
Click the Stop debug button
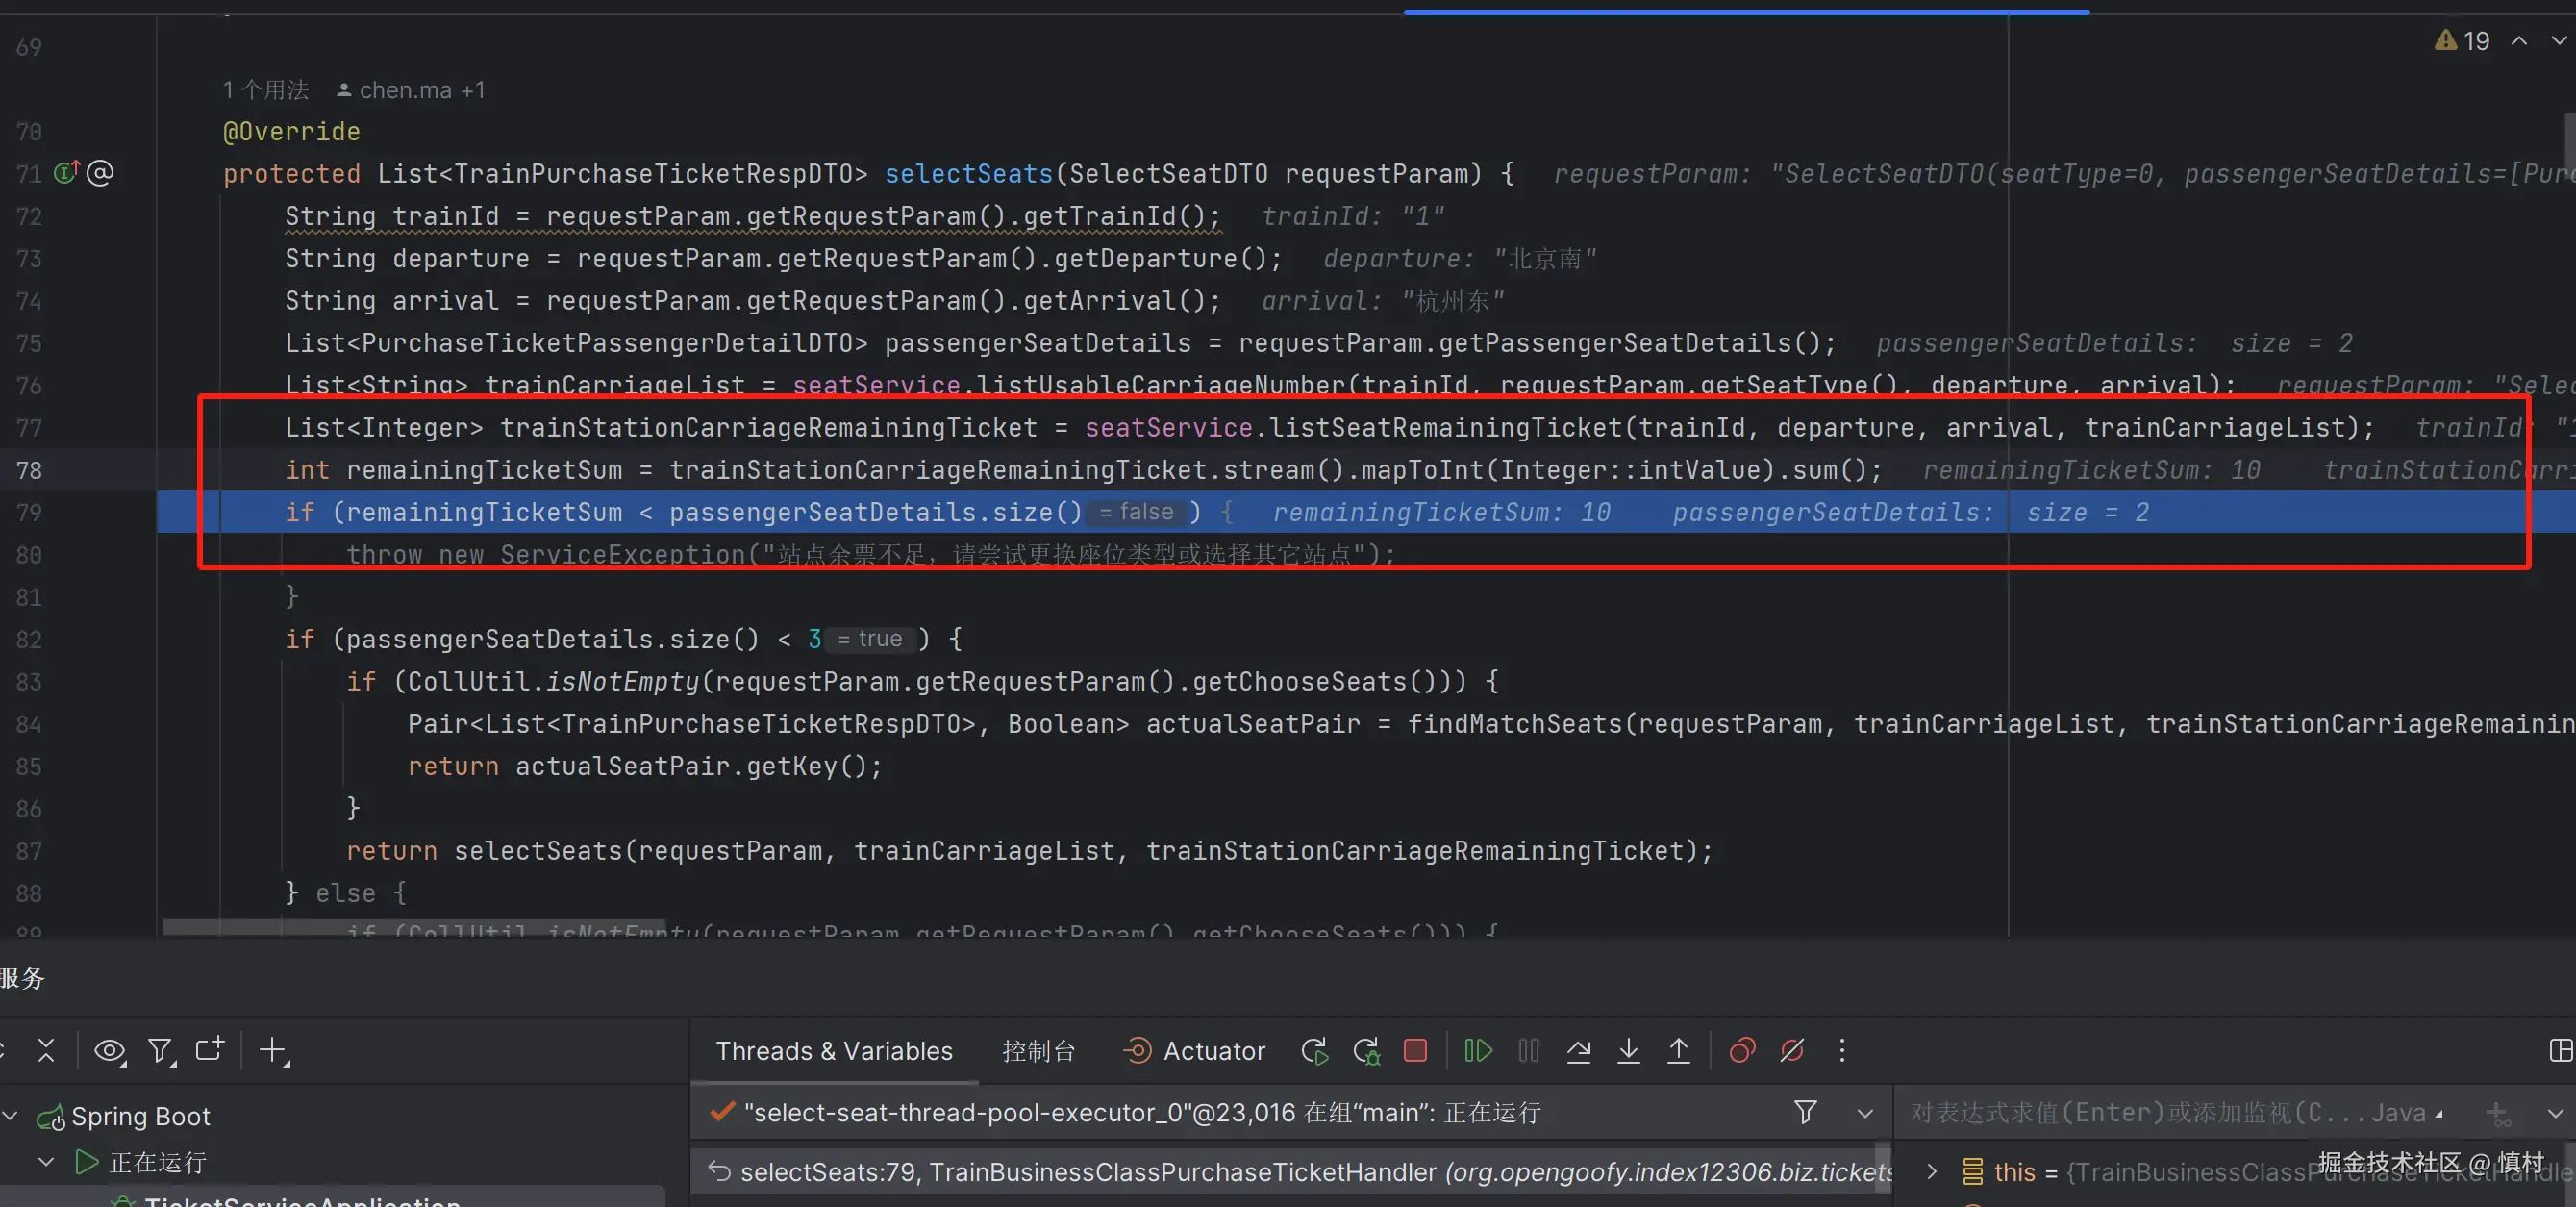pos(1415,1050)
